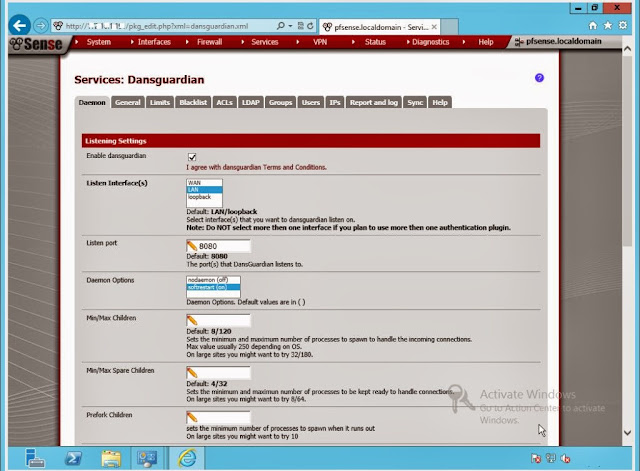
Task: Click the pfsense.localdomain hostname link
Action: point(563,41)
